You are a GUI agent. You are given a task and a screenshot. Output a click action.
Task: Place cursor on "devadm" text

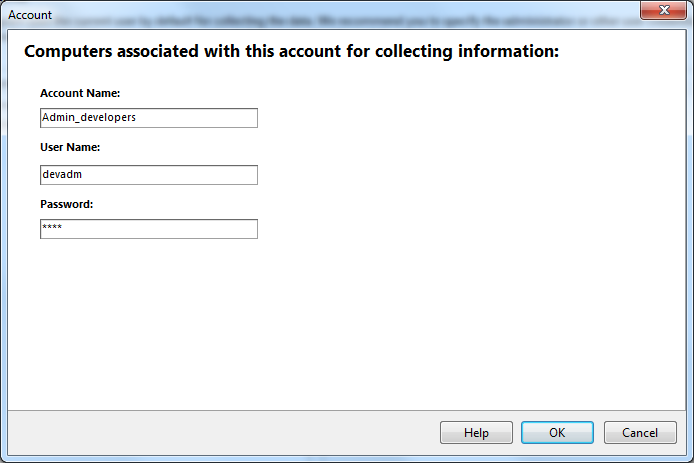[61, 175]
